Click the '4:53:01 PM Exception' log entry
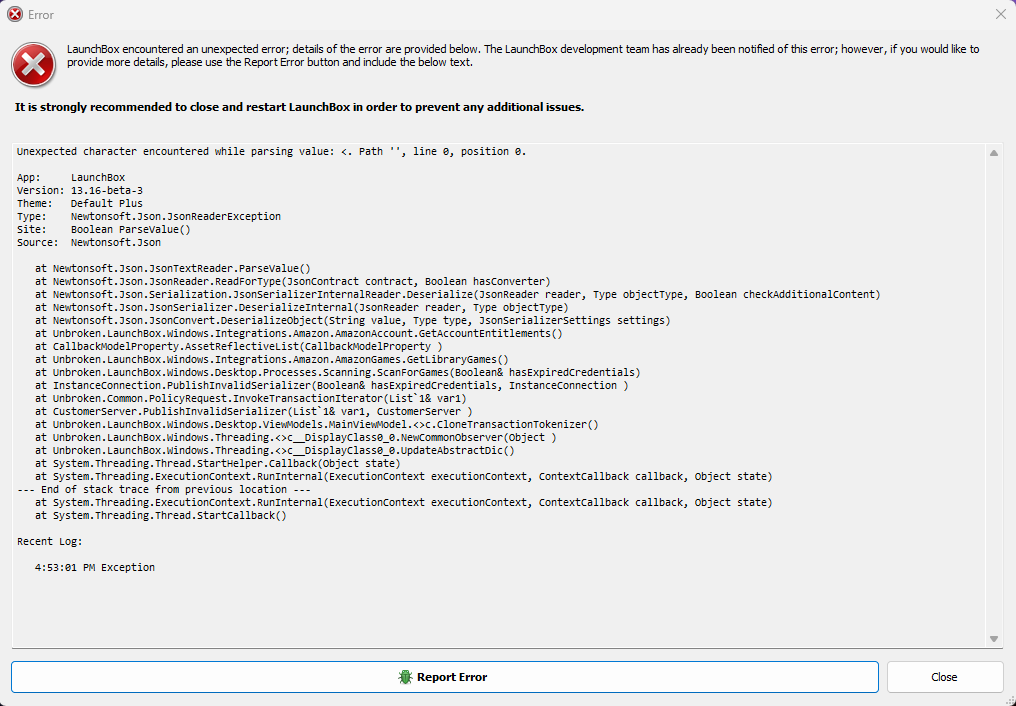This screenshot has width=1016, height=706. point(95,567)
